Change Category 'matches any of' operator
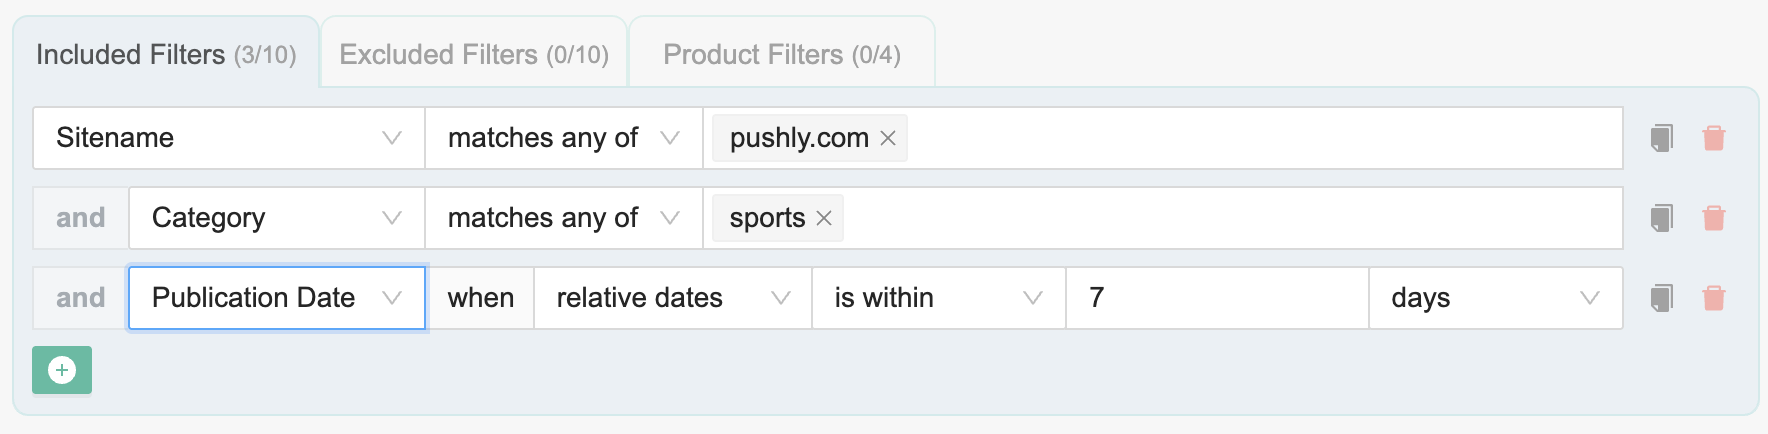This screenshot has height=434, width=1768. coord(563,218)
